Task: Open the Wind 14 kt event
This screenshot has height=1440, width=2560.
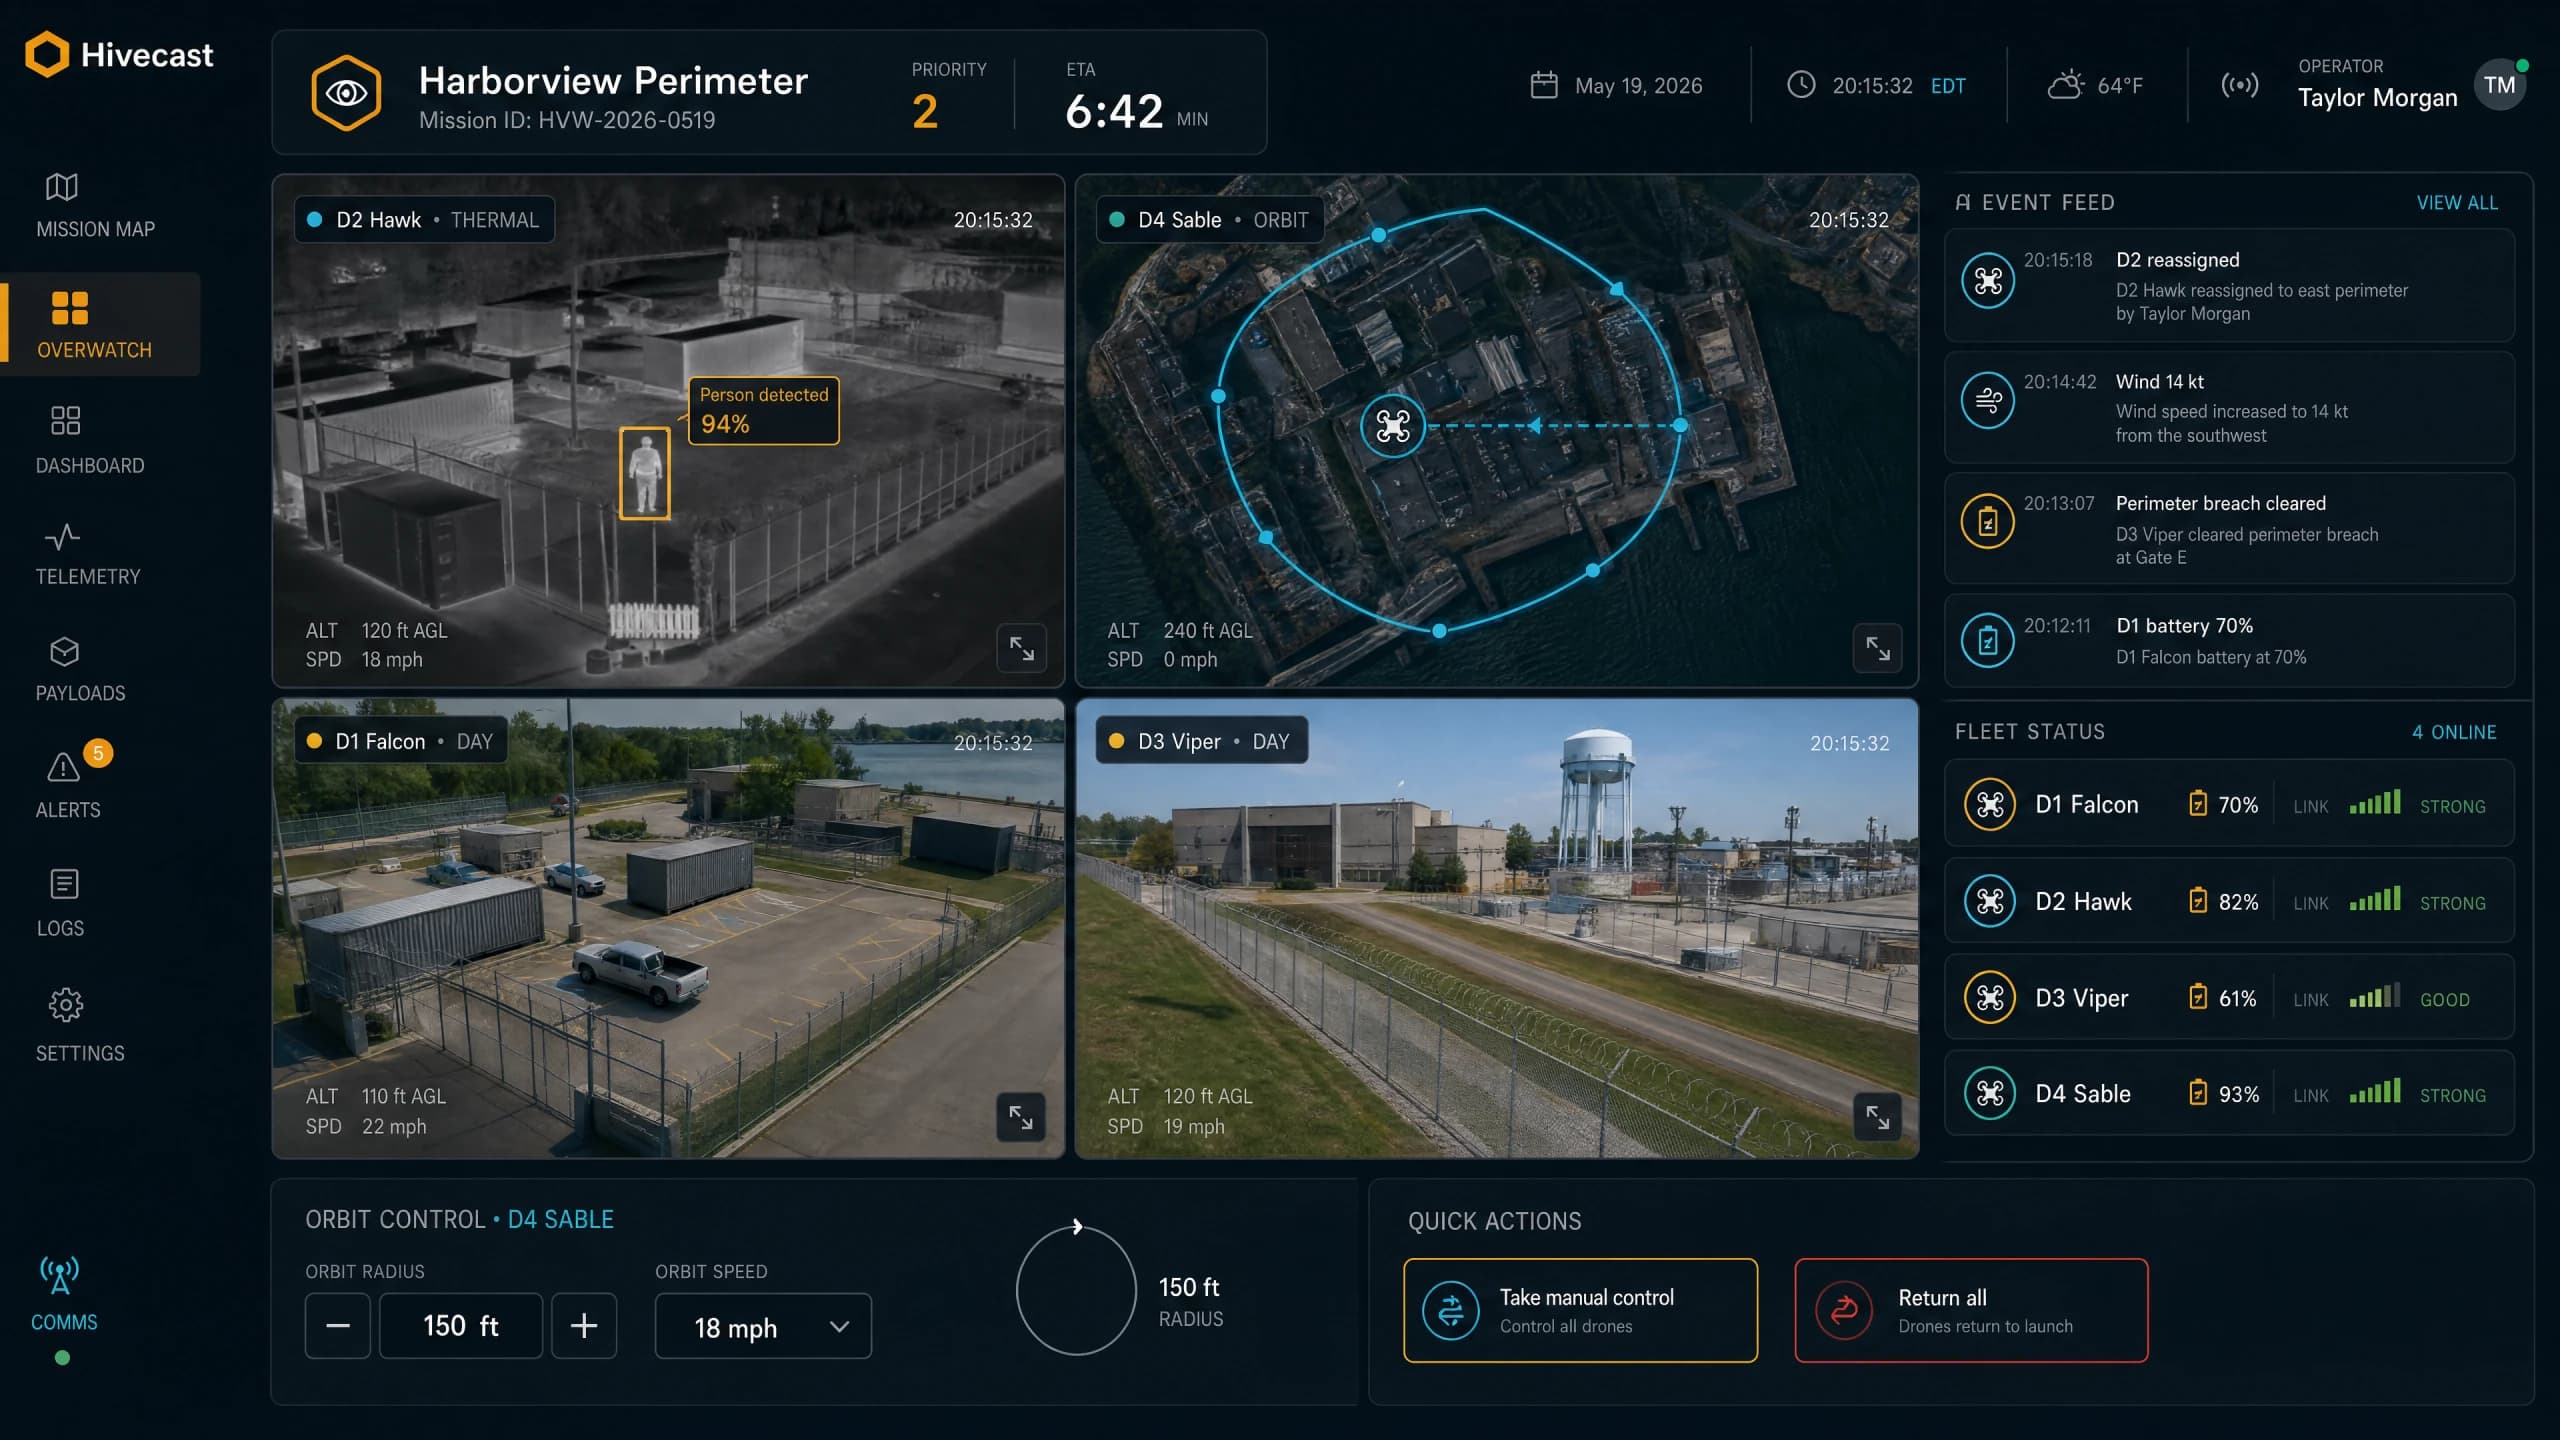Action: click(2229, 408)
